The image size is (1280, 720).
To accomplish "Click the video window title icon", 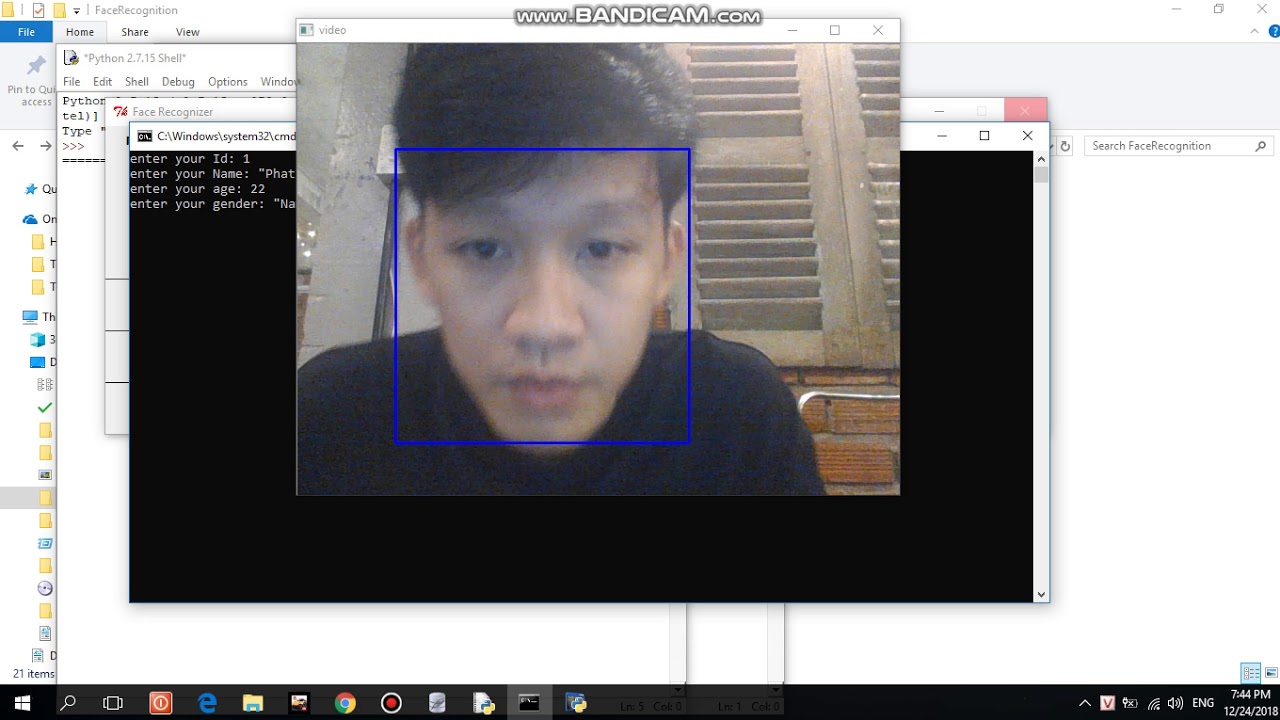I will click(308, 30).
